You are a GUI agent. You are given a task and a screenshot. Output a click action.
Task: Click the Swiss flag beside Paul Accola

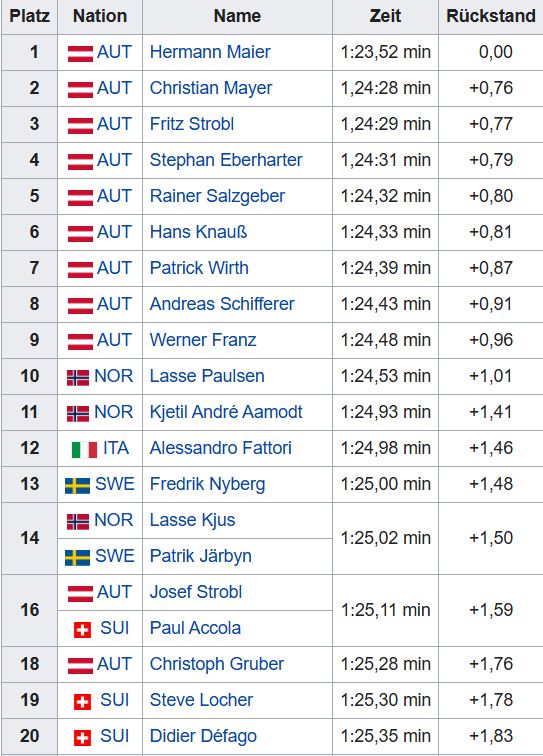tap(82, 629)
